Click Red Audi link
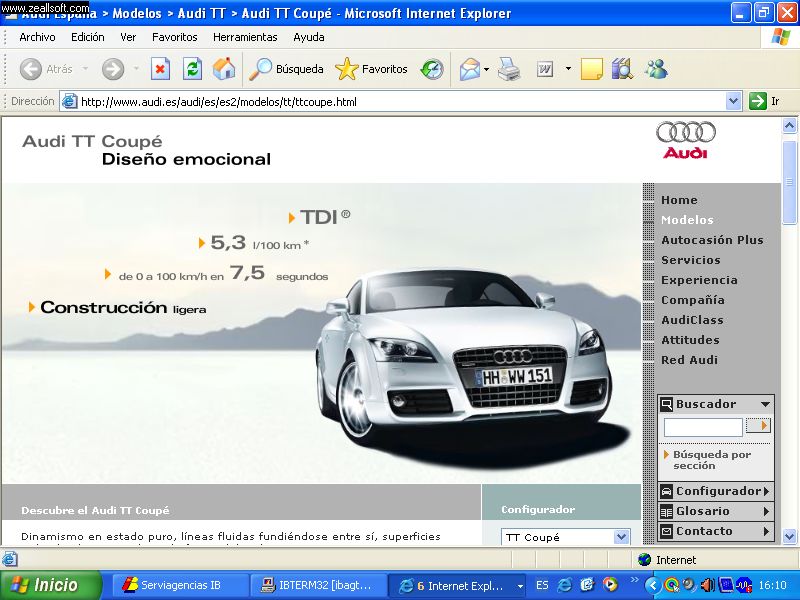 (689, 360)
